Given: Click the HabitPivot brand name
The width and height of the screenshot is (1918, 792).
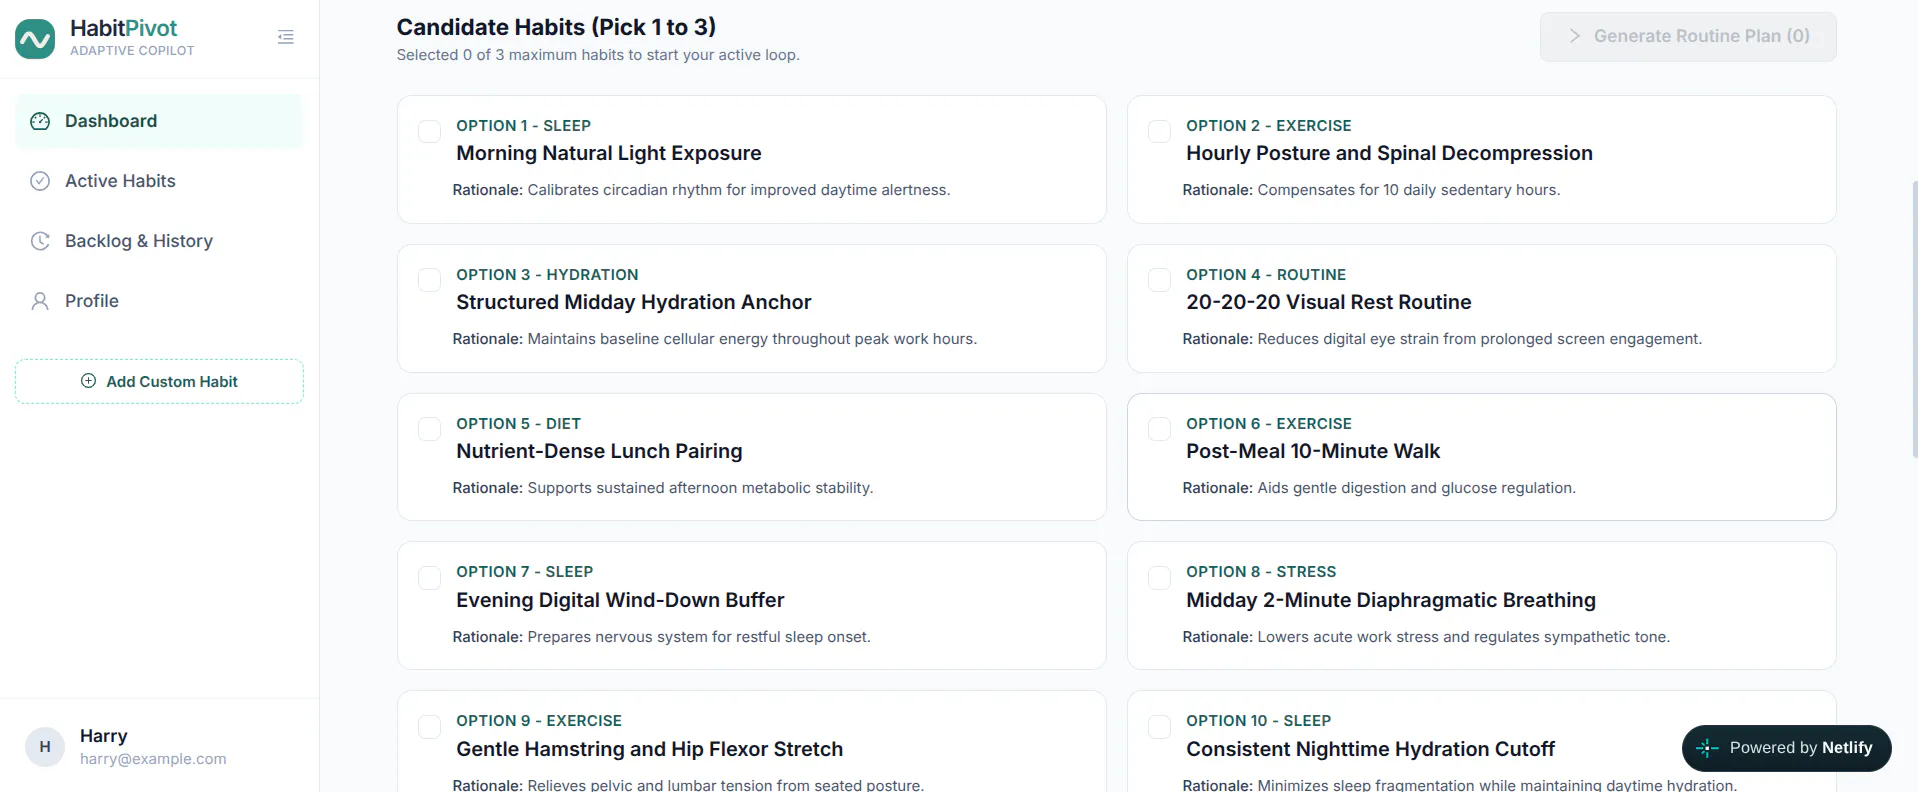Looking at the screenshot, I should pos(123,28).
